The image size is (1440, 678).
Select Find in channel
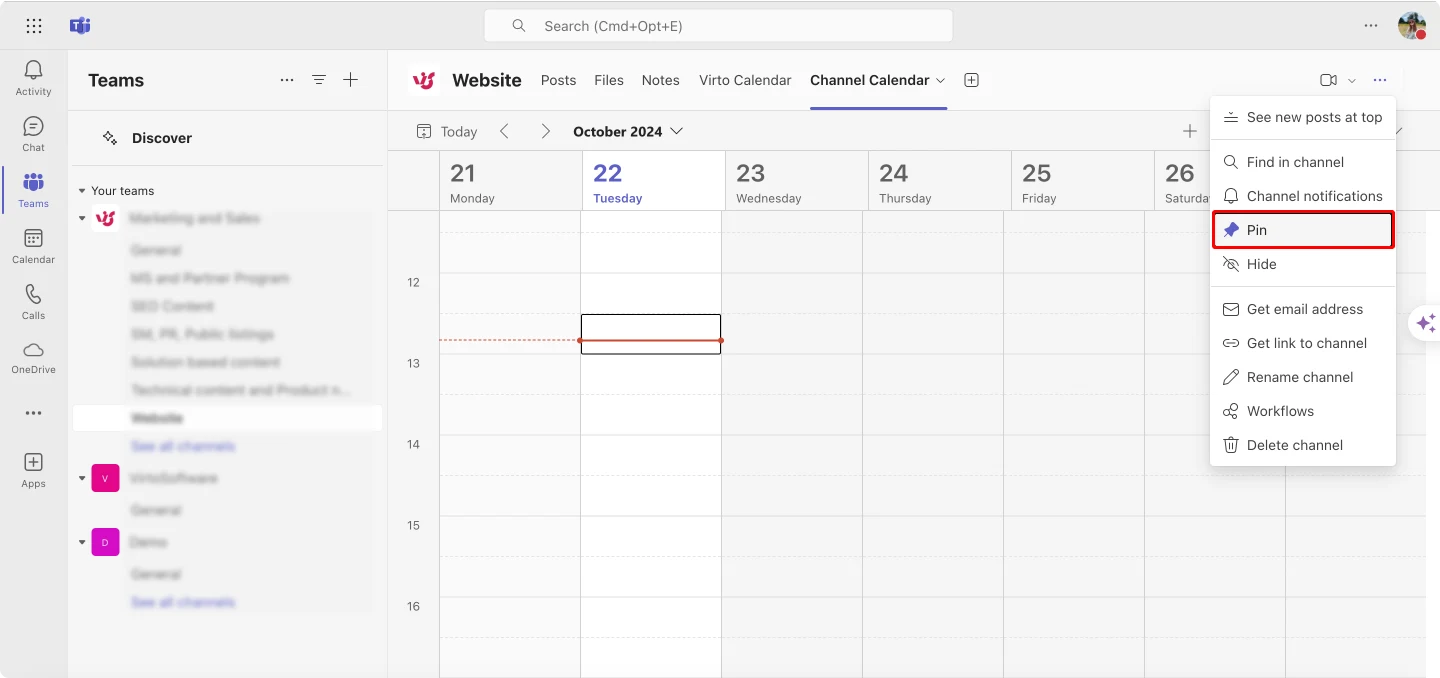coord(1303,162)
